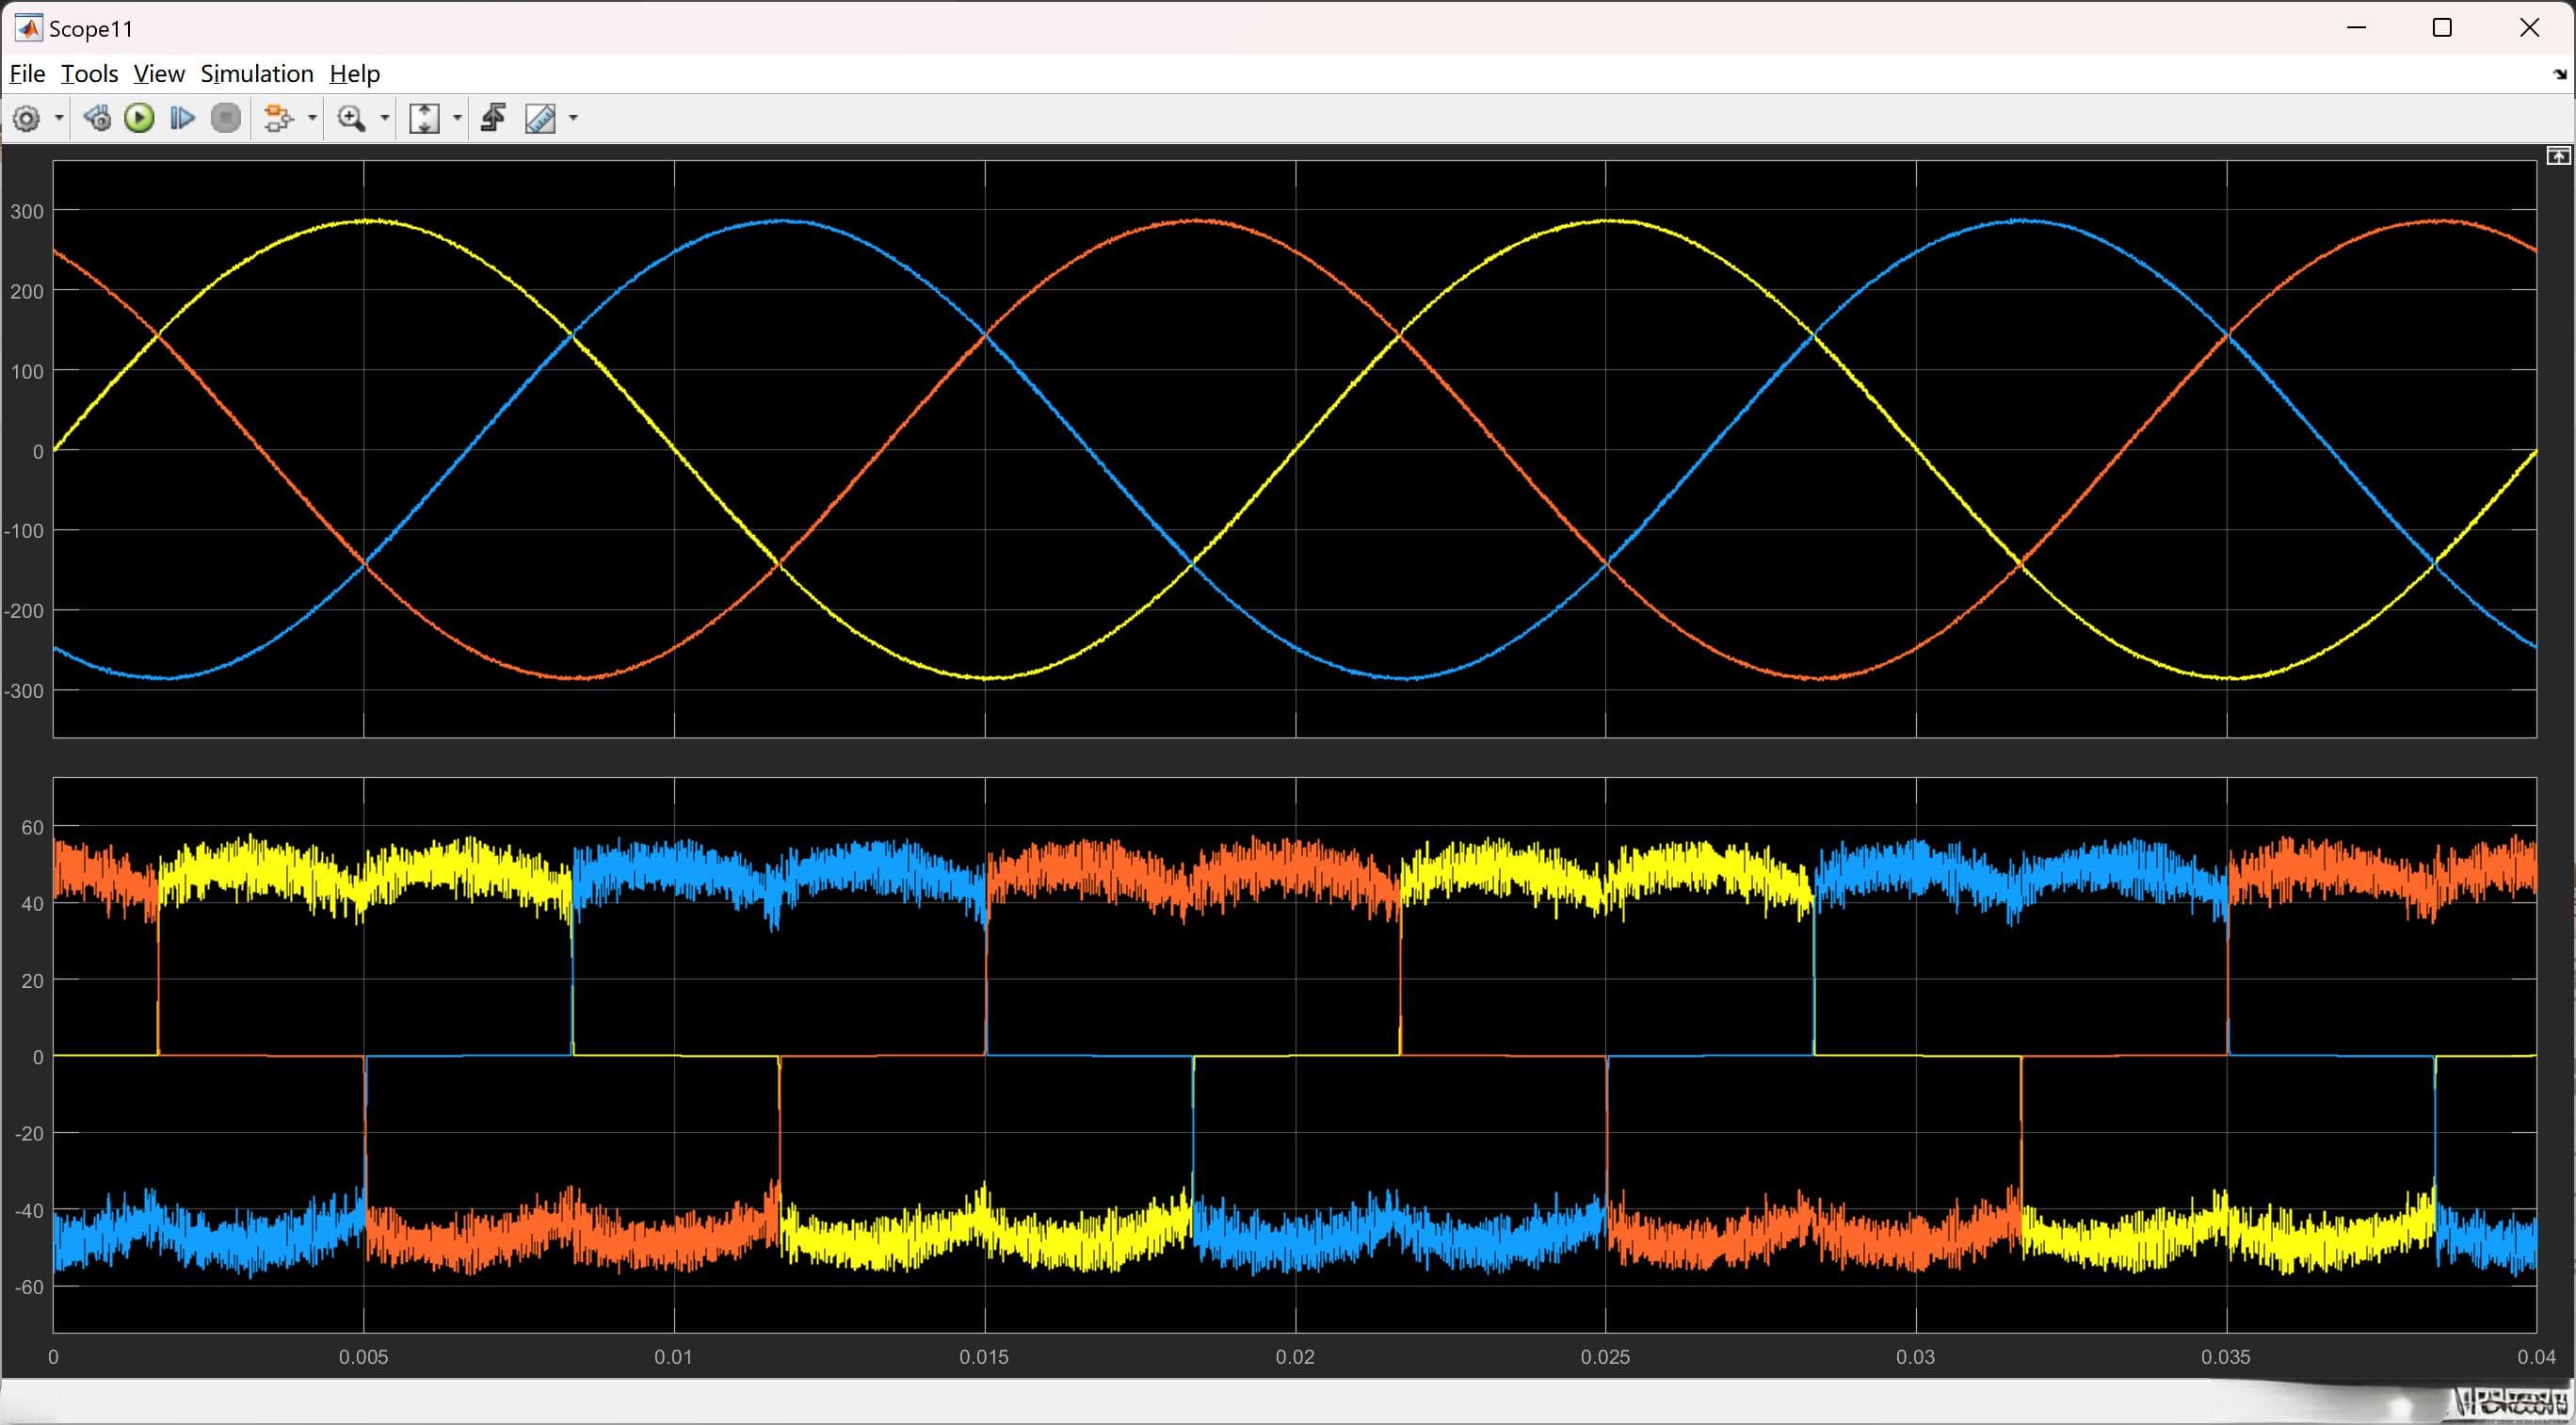Close the Scope11 window

2529,28
